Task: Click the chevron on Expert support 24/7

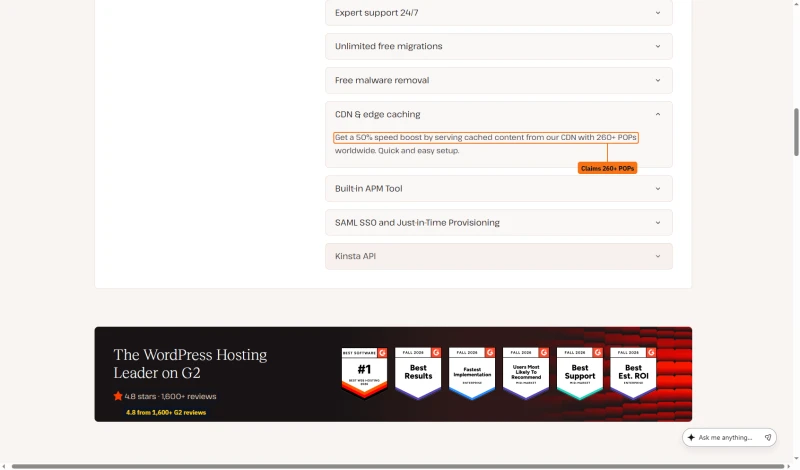Action: (x=658, y=13)
